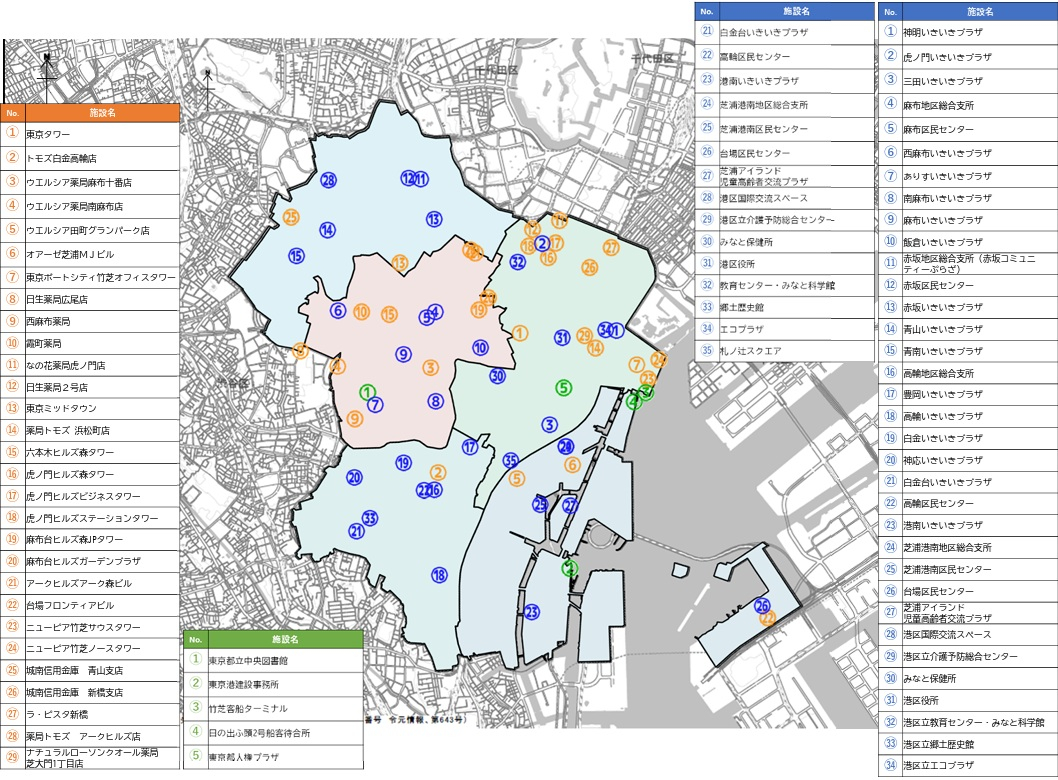Click blue marker 23 on the map

point(532,612)
